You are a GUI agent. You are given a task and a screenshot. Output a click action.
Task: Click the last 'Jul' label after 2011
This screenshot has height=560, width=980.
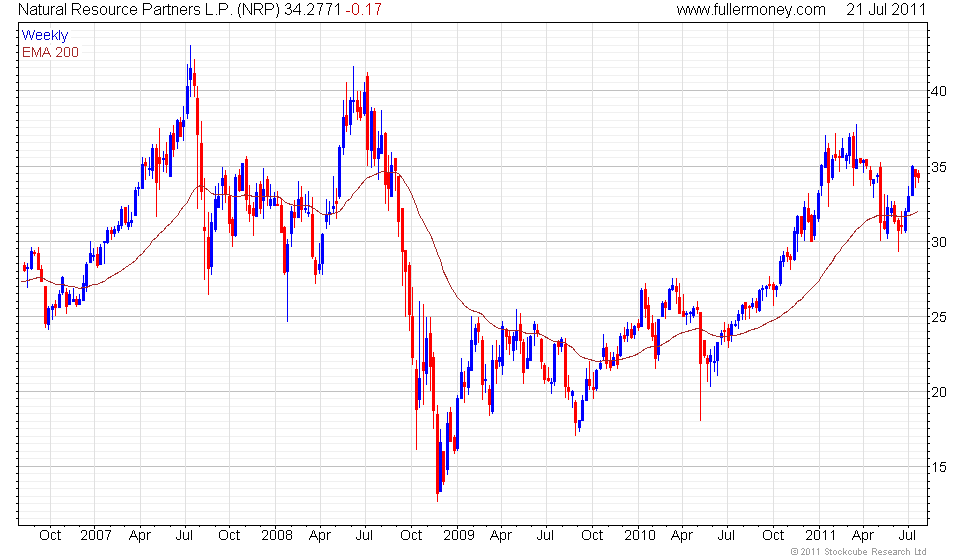(x=908, y=536)
